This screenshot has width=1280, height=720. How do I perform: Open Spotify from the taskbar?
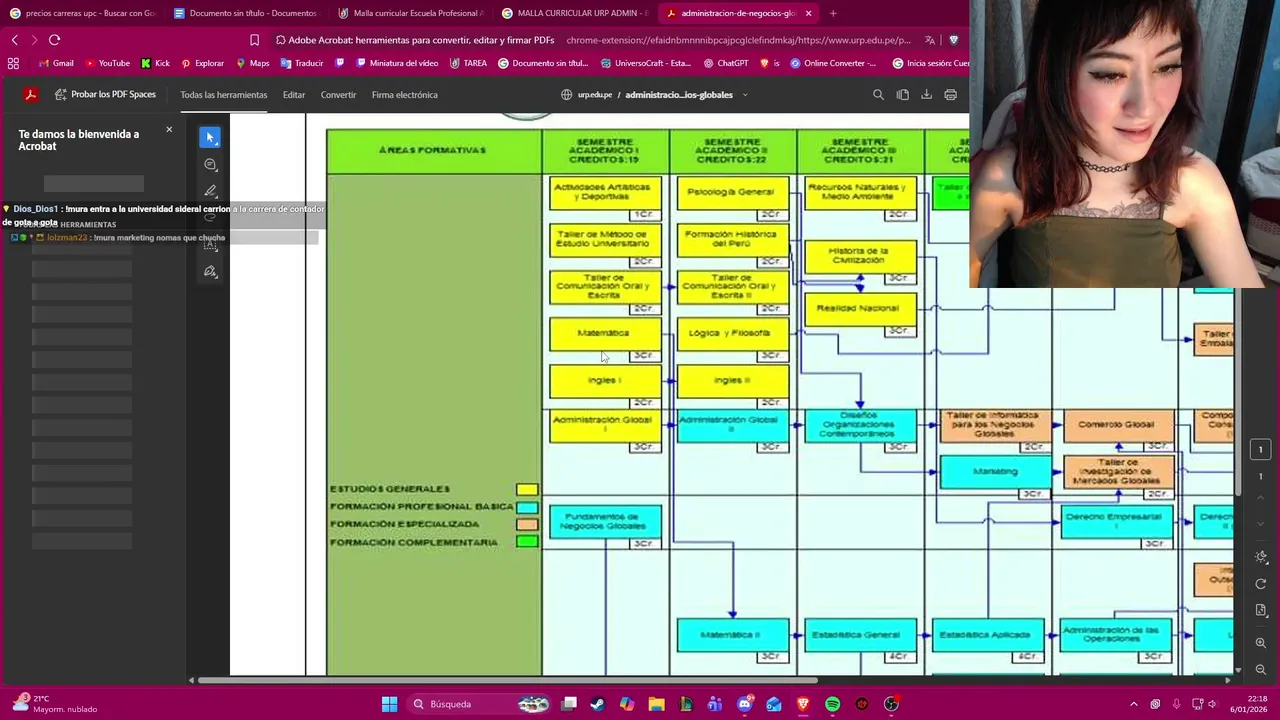tap(832, 704)
